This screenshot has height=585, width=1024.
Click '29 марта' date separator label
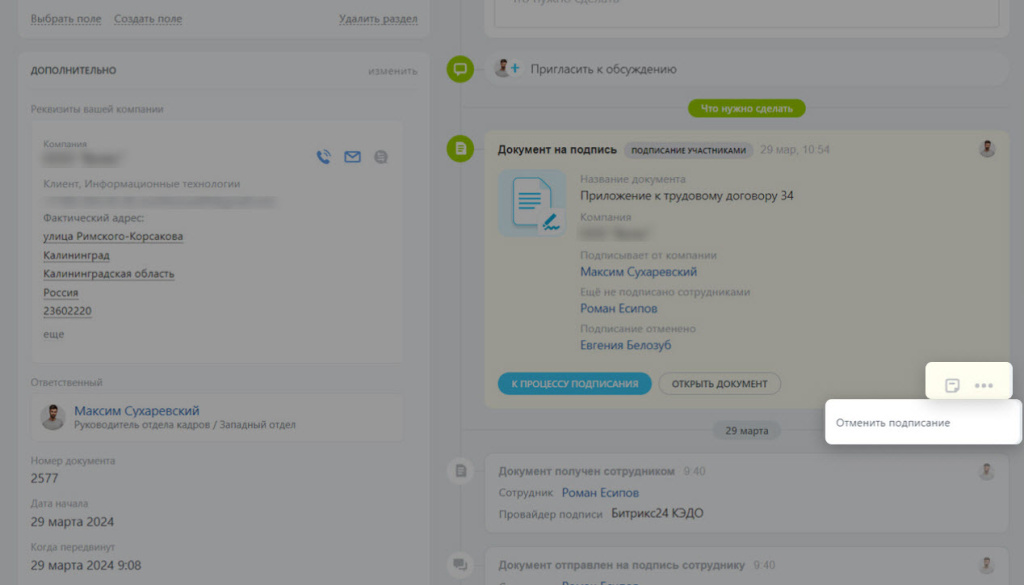(x=746, y=431)
